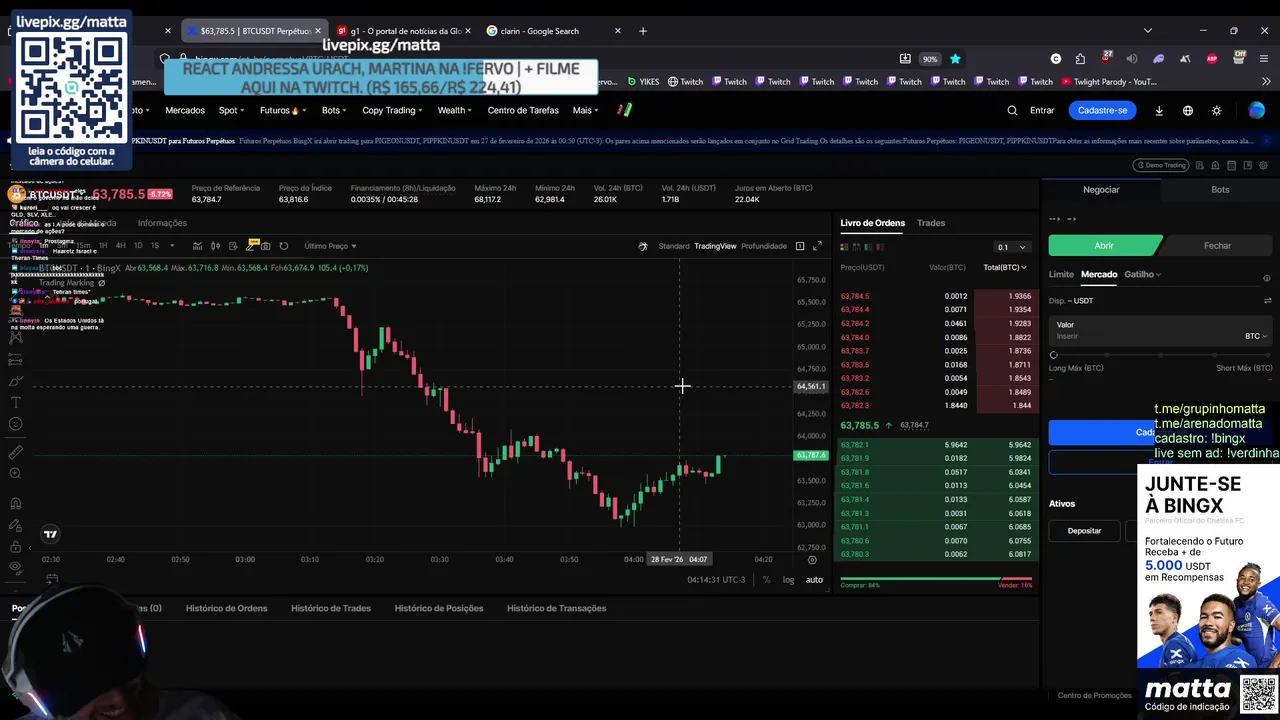Toggle Demo Trading mode

point(1160,165)
